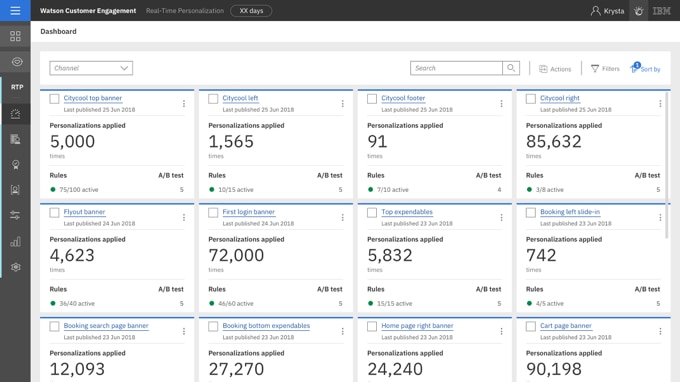Open the Citycool footer link

coord(403,98)
